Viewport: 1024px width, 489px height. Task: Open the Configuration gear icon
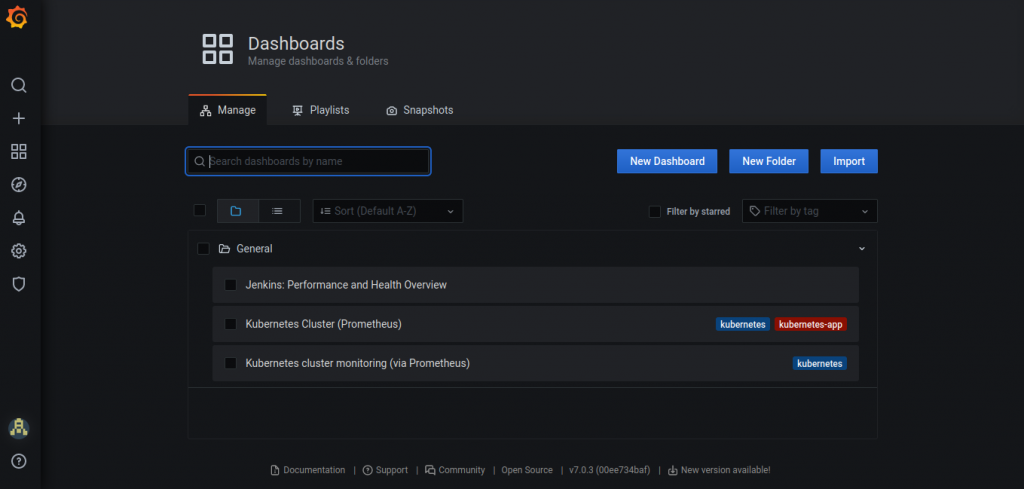18,251
